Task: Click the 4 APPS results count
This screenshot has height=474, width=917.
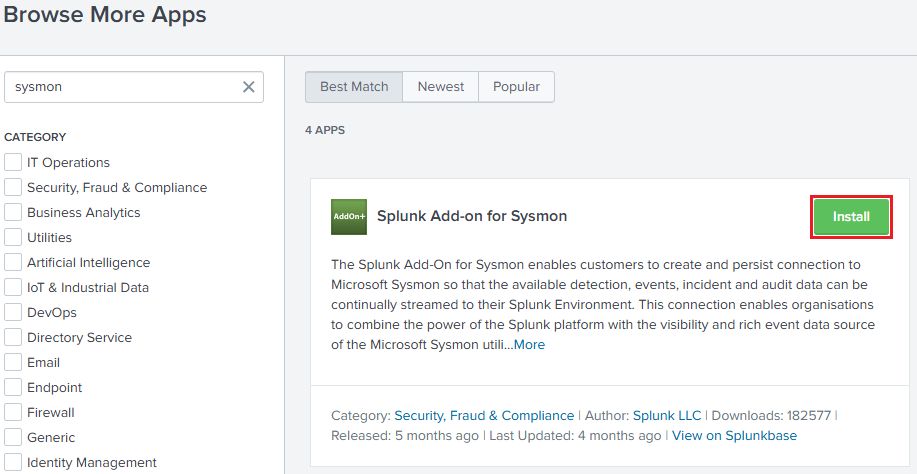Action: pyautogui.click(x=325, y=130)
